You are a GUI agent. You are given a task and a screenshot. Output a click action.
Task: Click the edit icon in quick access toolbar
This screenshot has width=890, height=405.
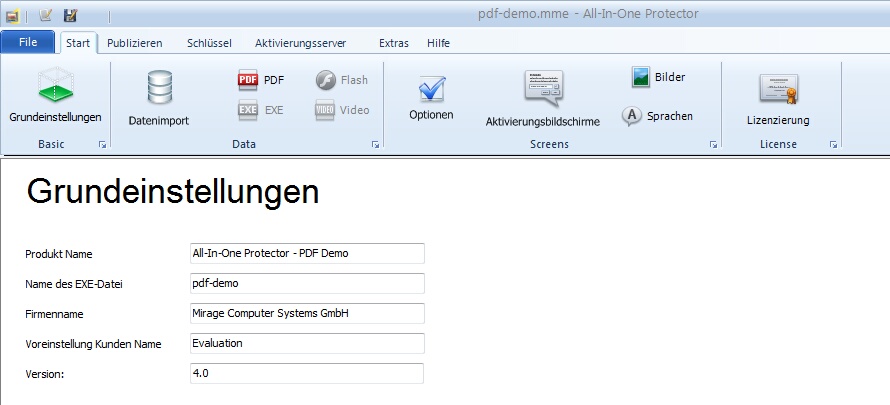coord(45,15)
